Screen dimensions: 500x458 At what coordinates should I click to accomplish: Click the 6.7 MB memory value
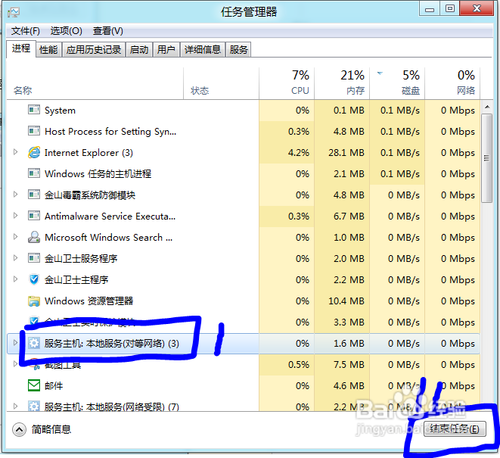pos(349,216)
